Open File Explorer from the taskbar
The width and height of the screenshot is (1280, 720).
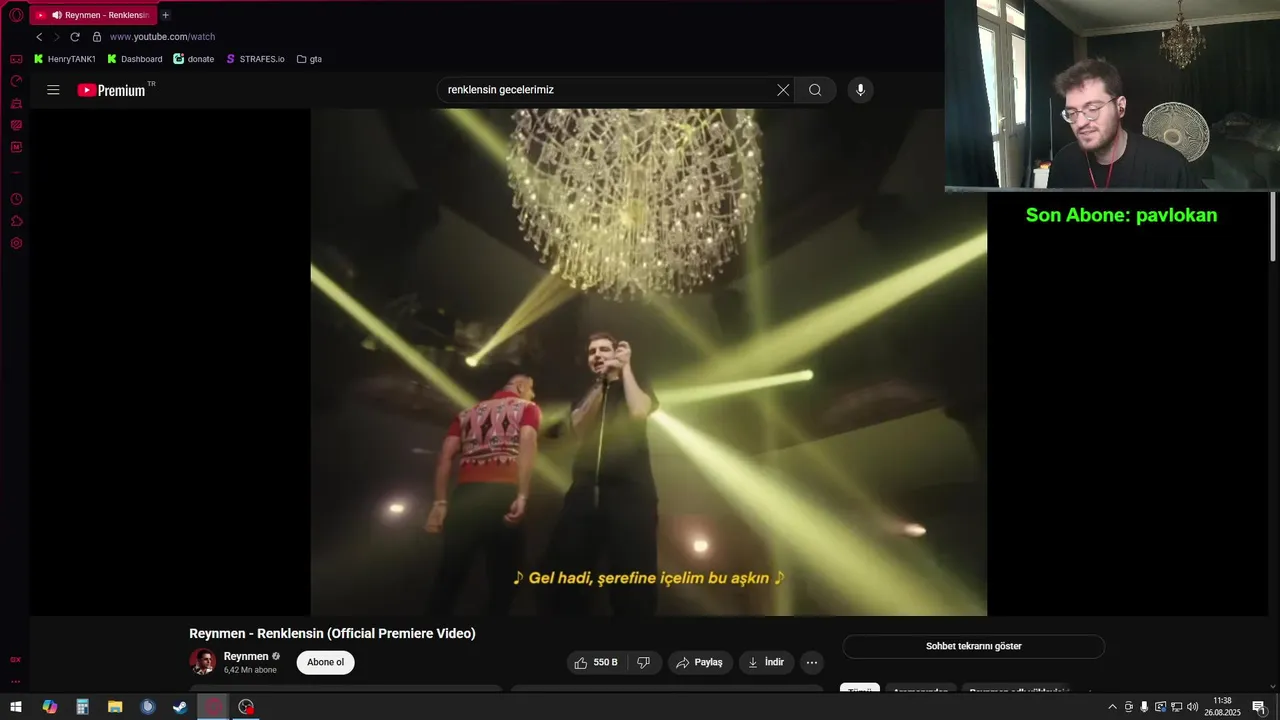[x=115, y=707]
